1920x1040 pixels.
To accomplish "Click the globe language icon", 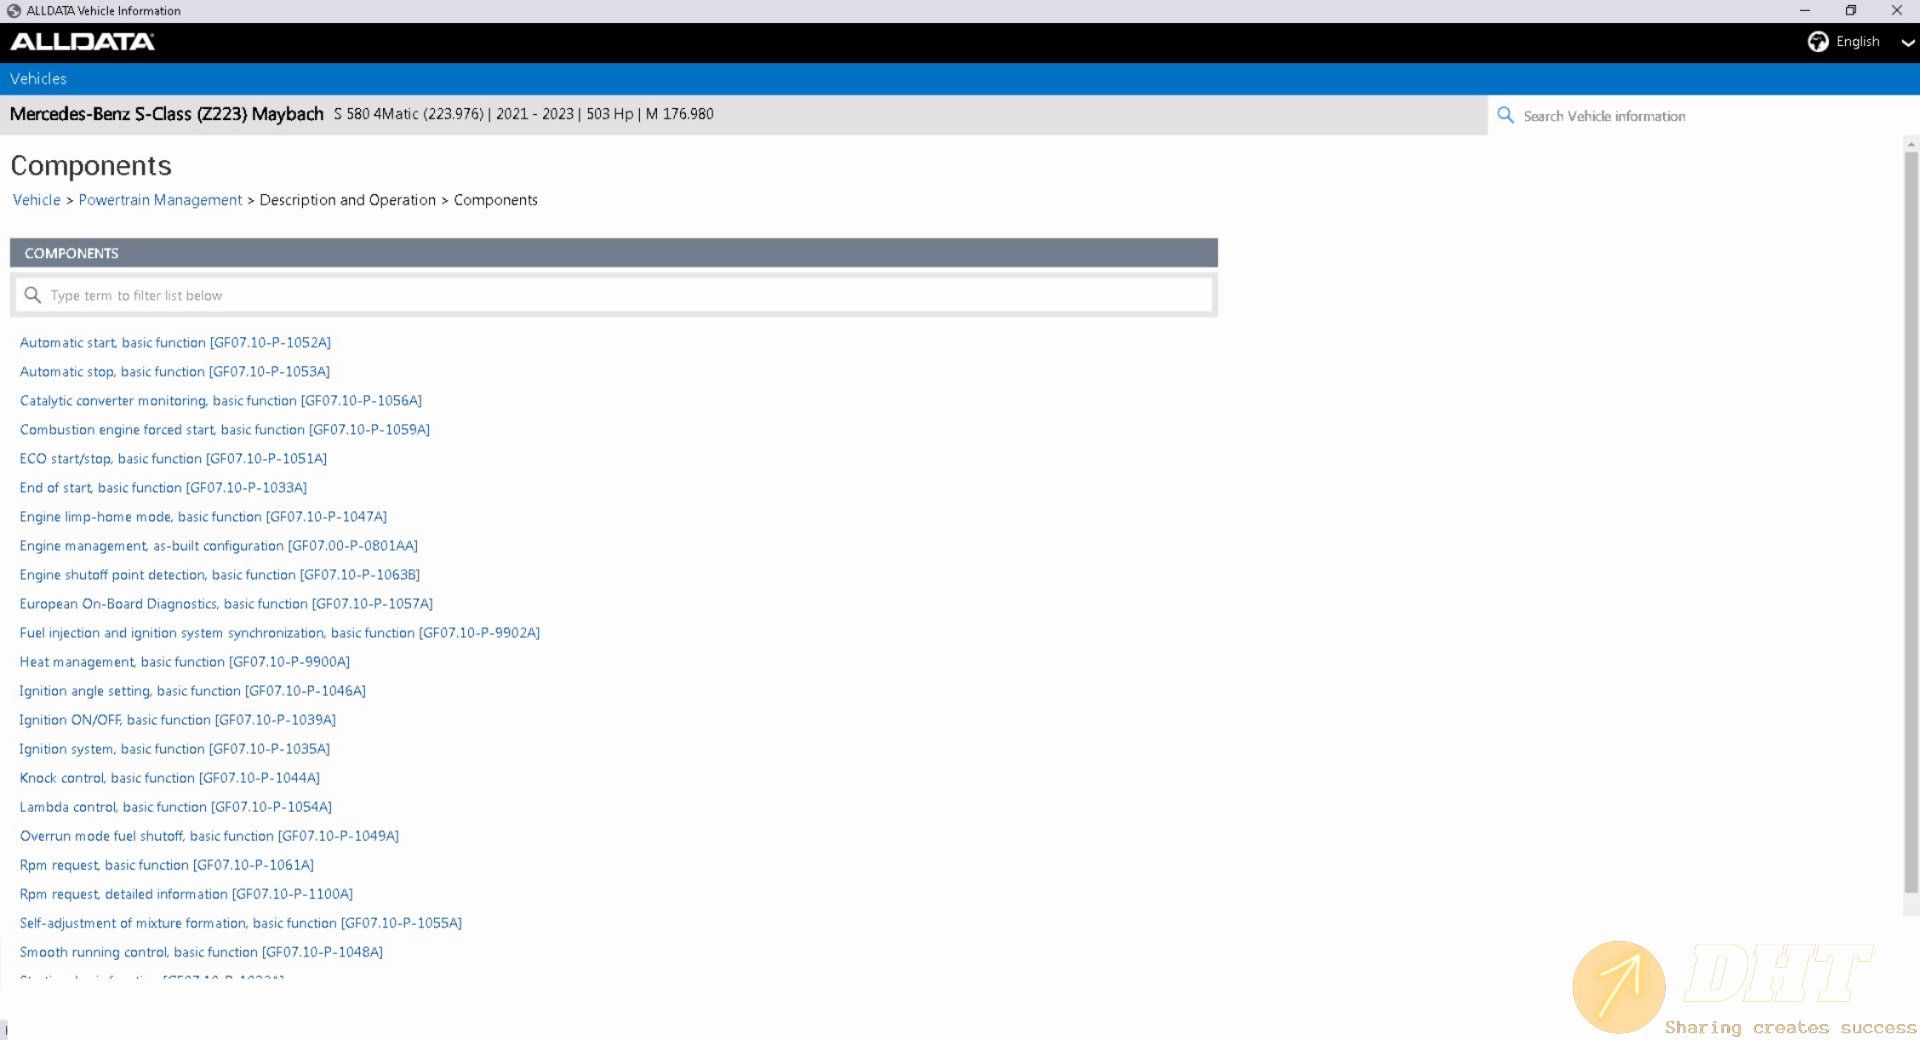I will [1818, 42].
